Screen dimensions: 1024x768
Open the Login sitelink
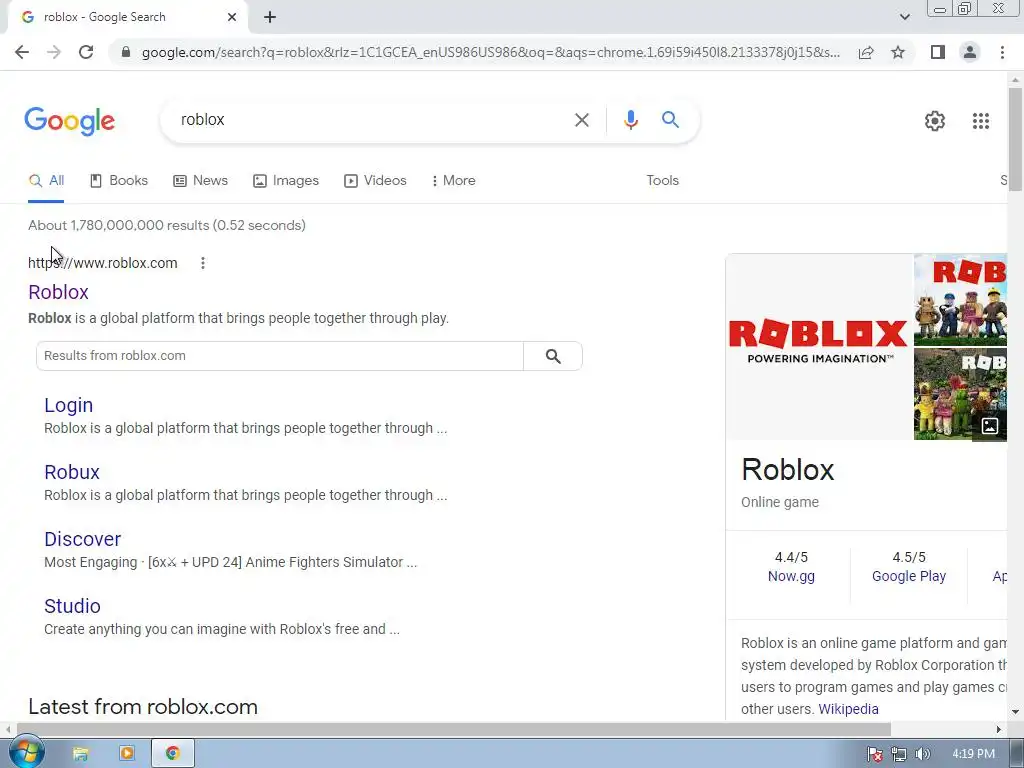tap(69, 405)
